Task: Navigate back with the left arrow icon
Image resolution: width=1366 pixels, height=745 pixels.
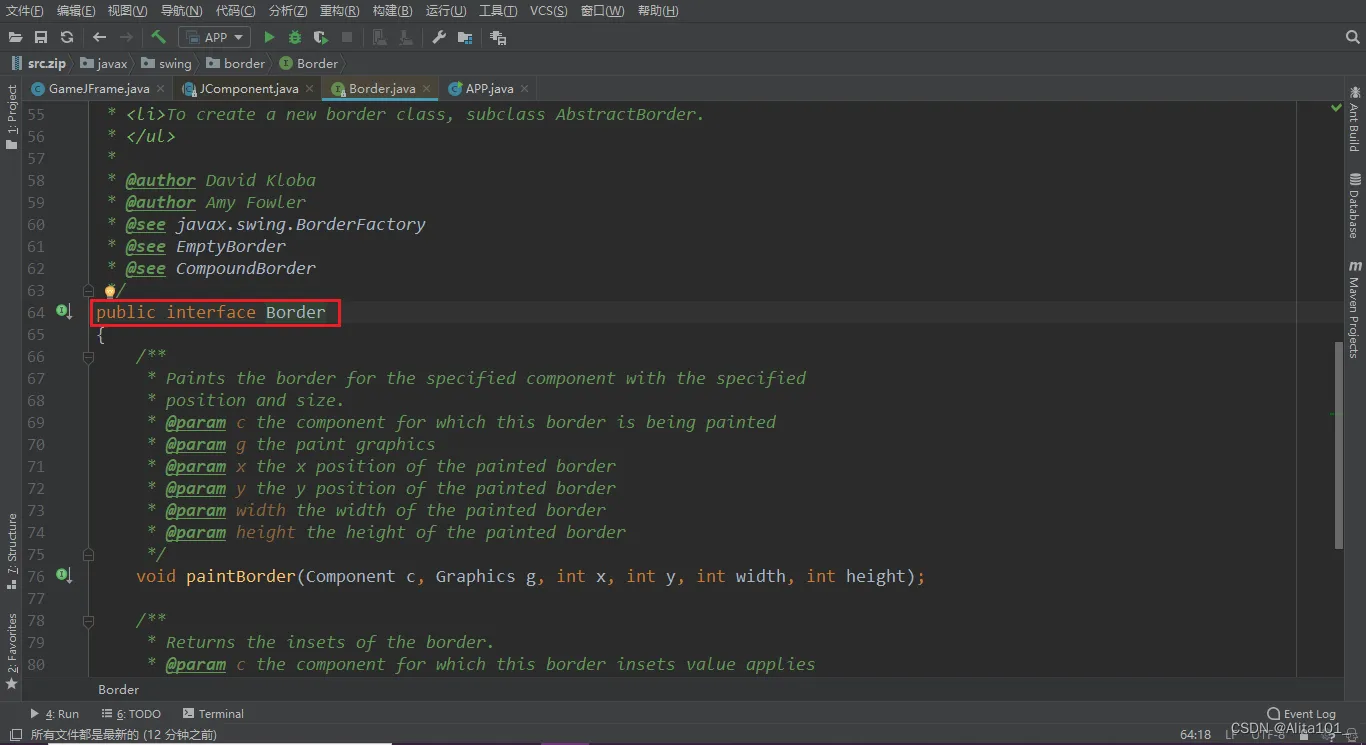Action: 99,37
